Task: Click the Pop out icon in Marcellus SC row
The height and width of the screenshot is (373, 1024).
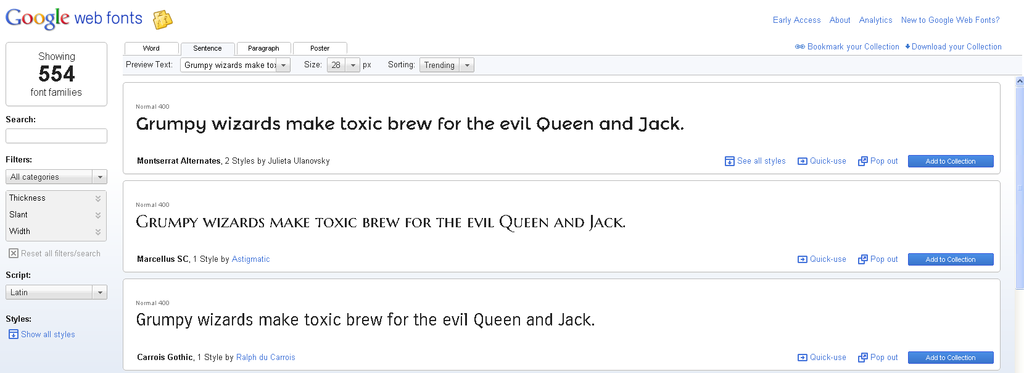Action: pos(863,259)
